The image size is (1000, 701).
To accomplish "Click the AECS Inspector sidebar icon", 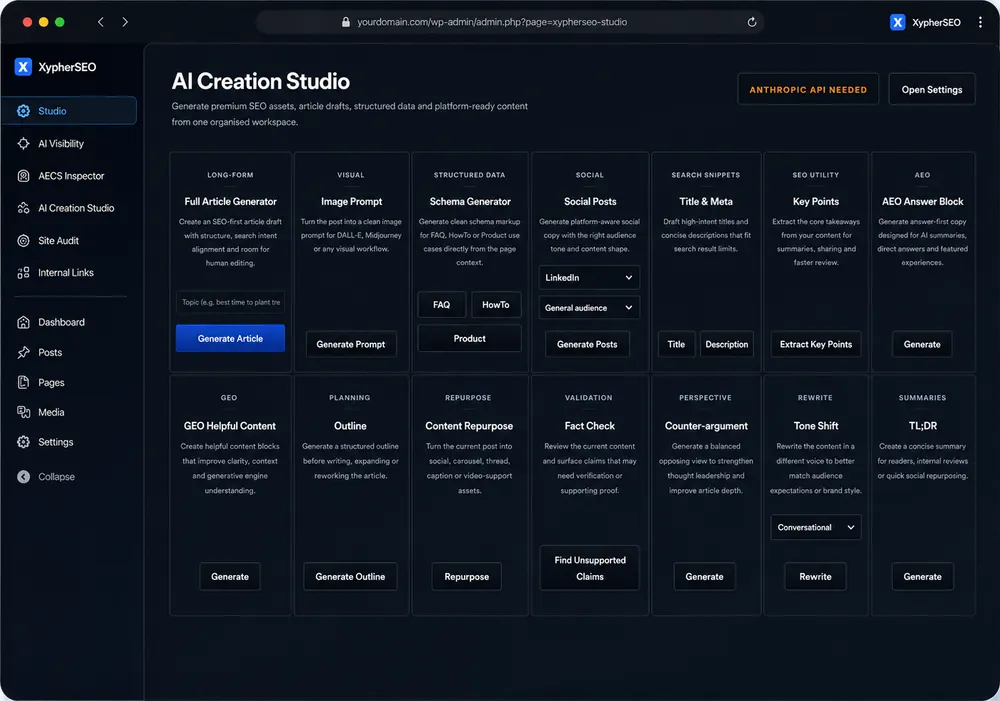I will 24,176.
